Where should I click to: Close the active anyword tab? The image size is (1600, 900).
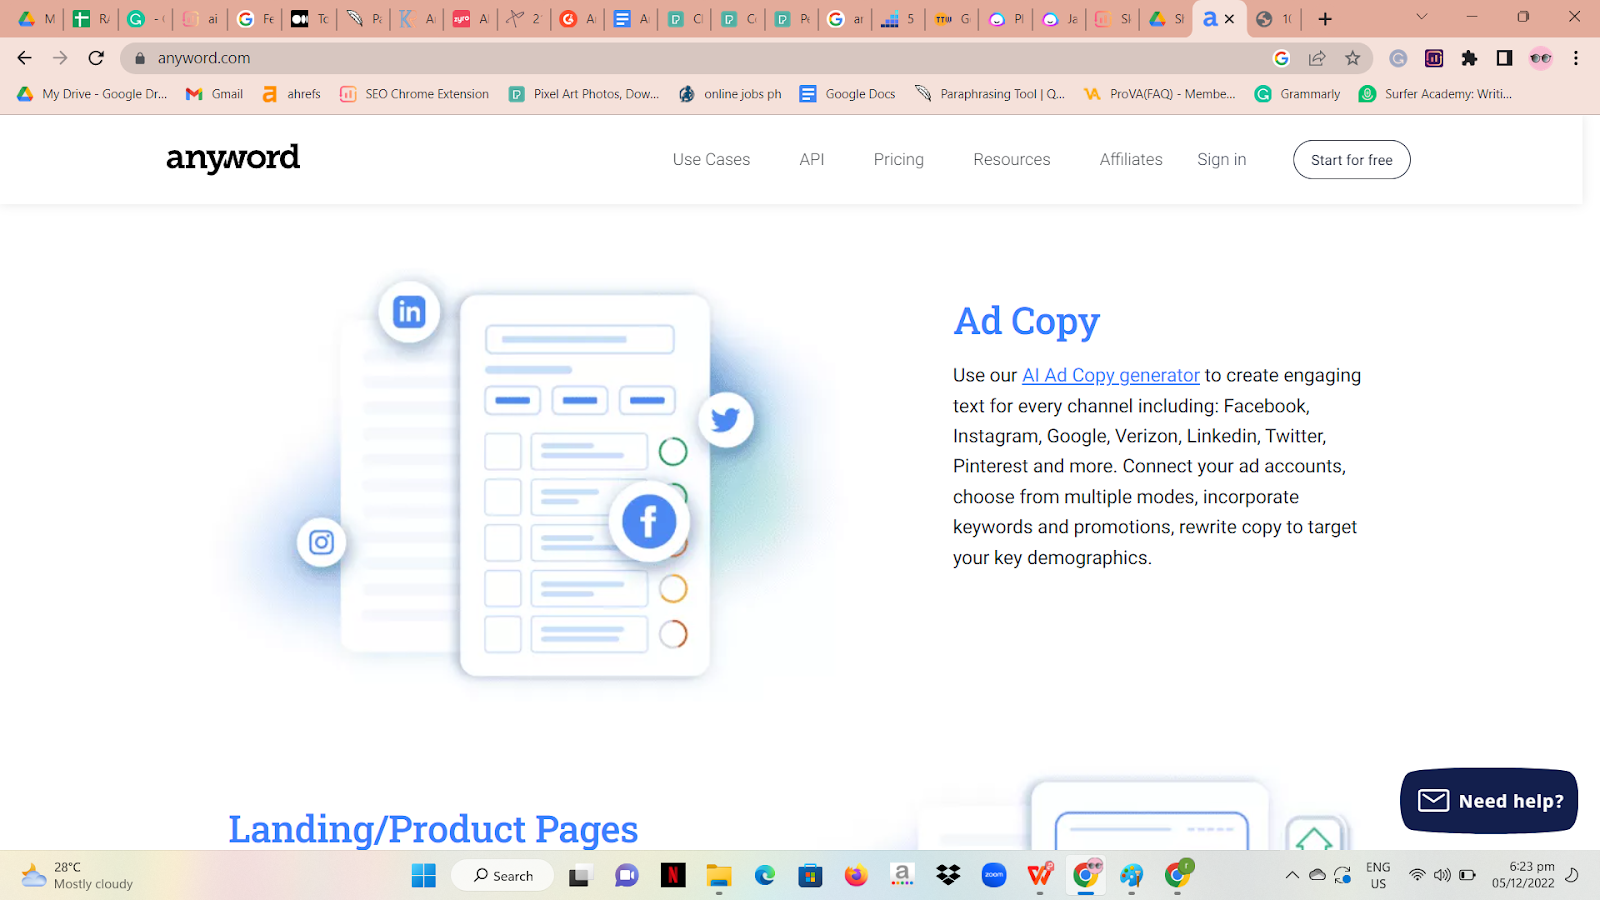click(x=1230, y=19)
